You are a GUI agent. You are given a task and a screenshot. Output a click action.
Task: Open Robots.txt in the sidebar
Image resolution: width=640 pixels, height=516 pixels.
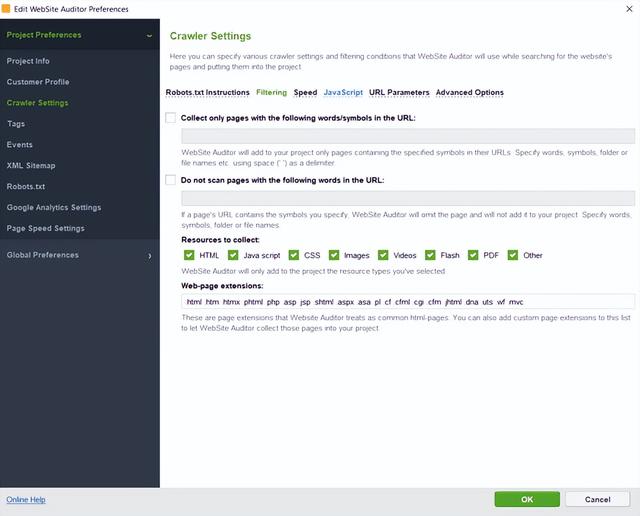[x=26, y=187]
